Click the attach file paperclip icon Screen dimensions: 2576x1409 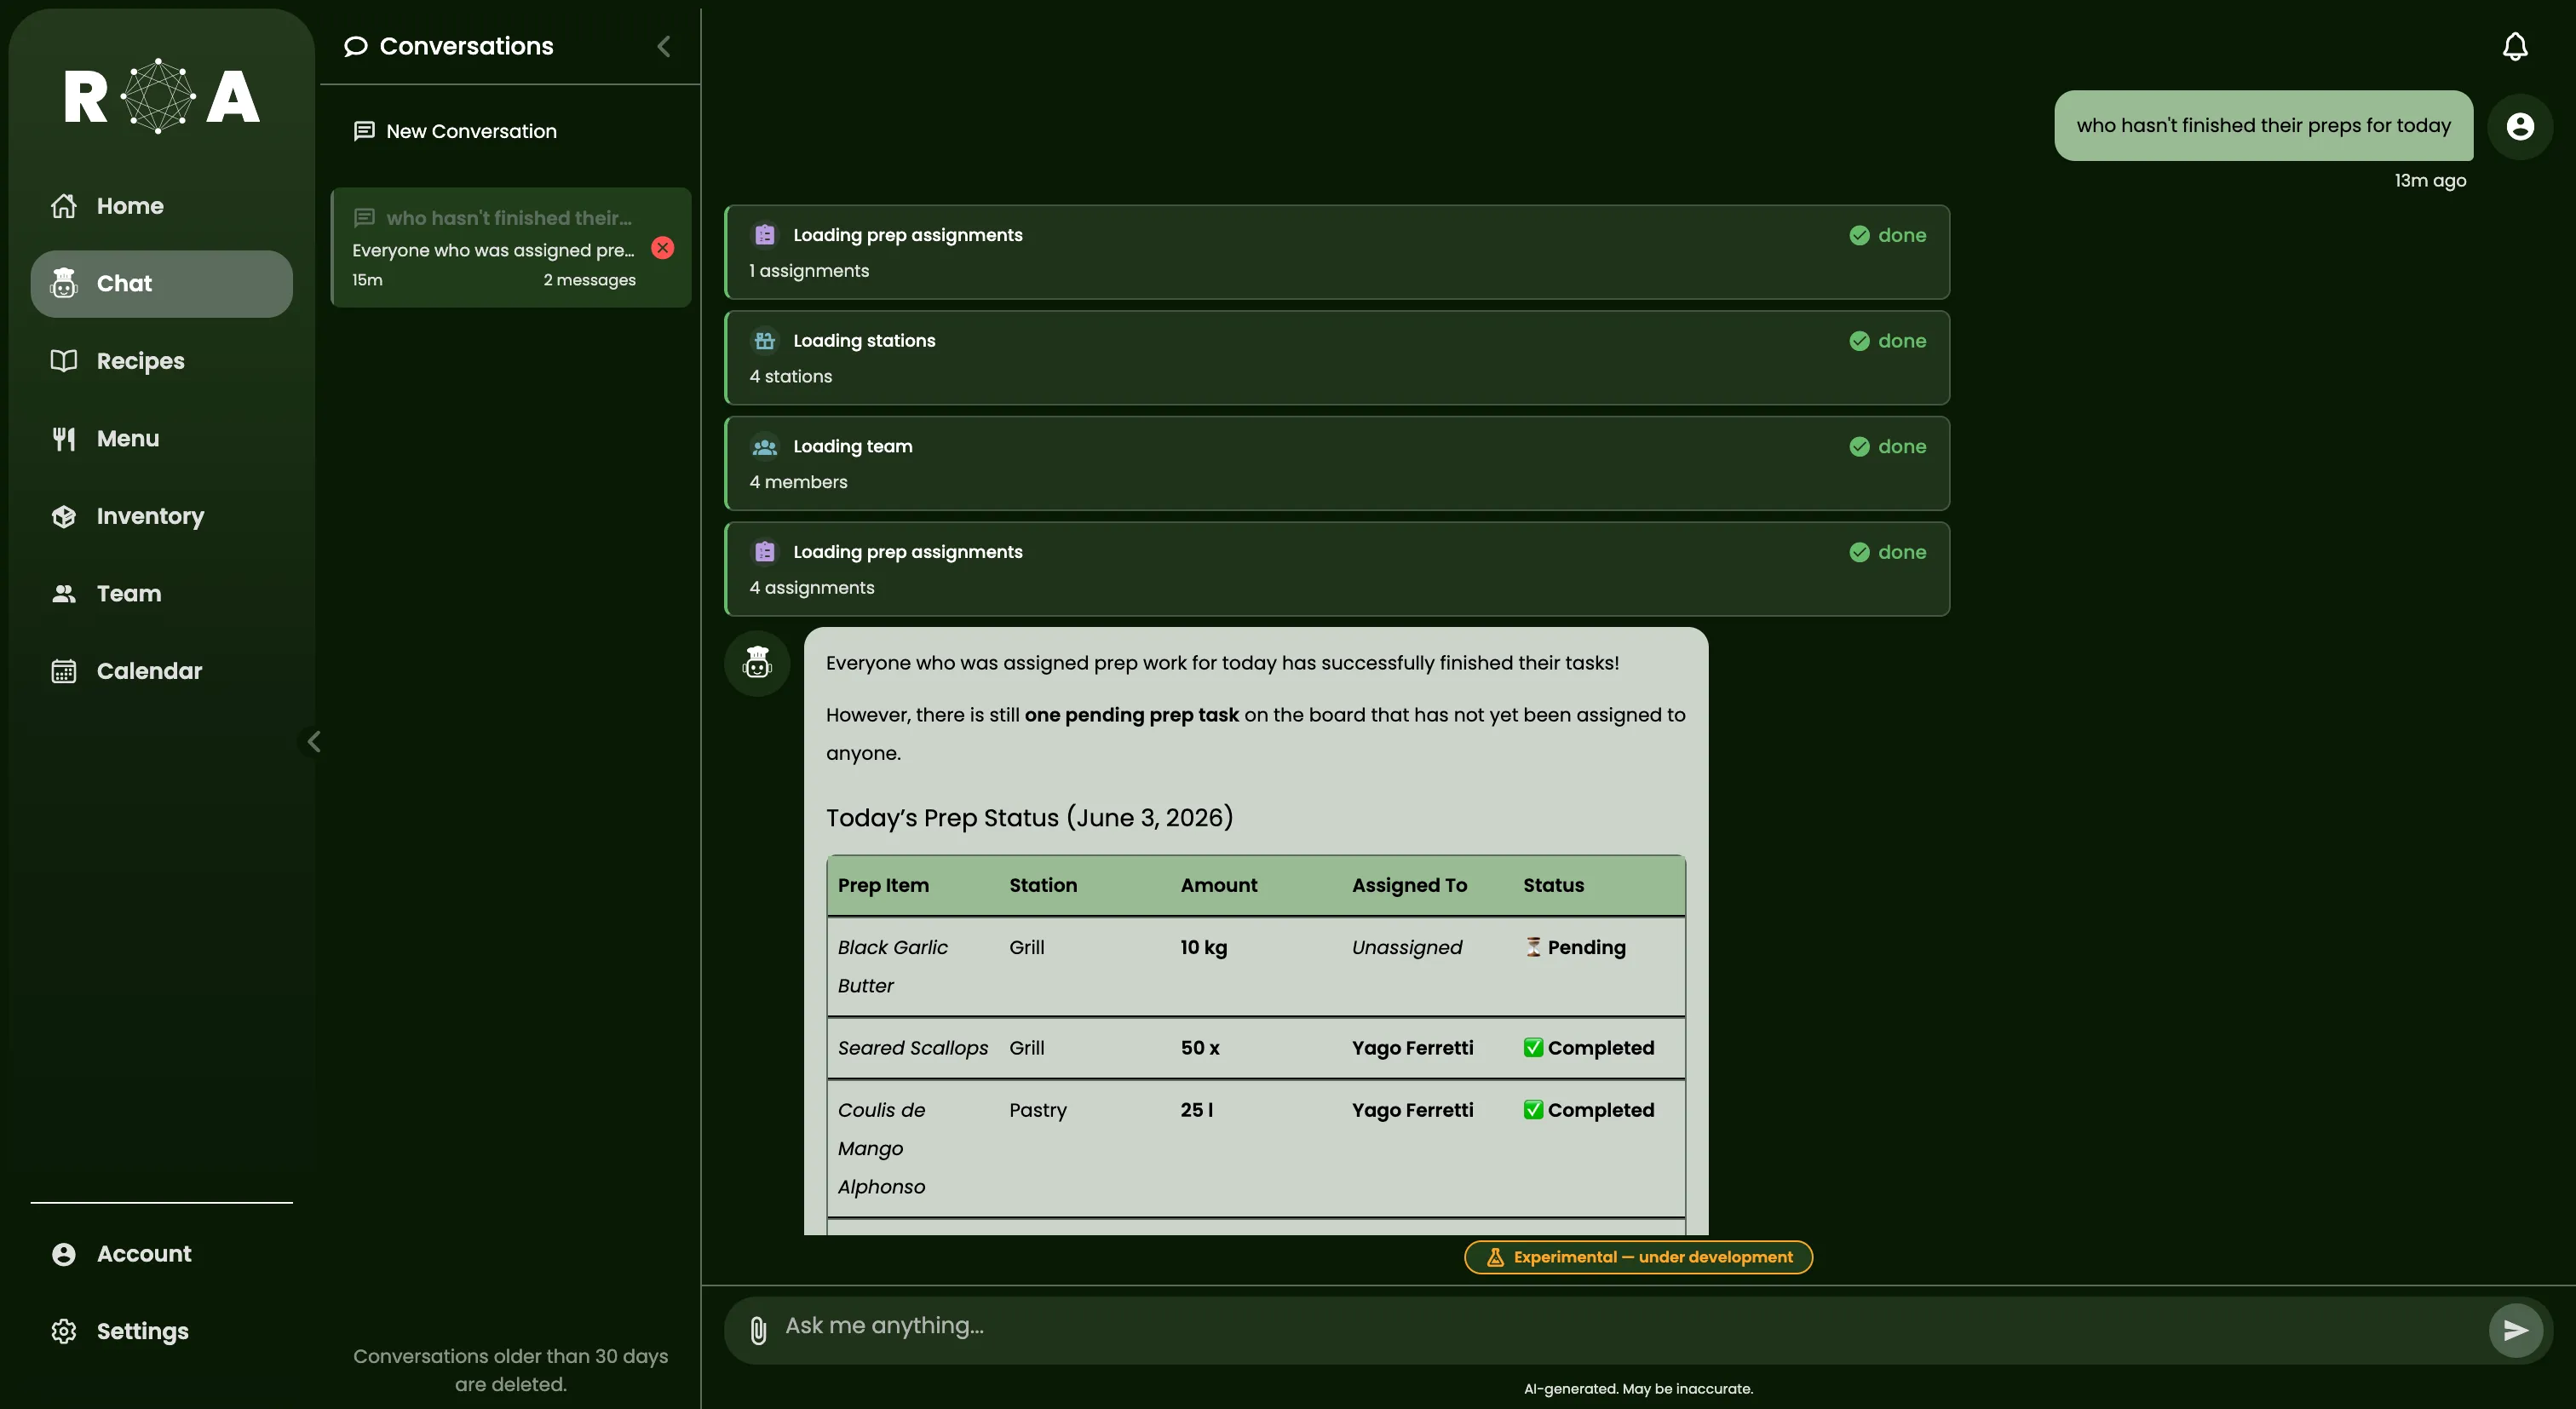[758, 1330]
